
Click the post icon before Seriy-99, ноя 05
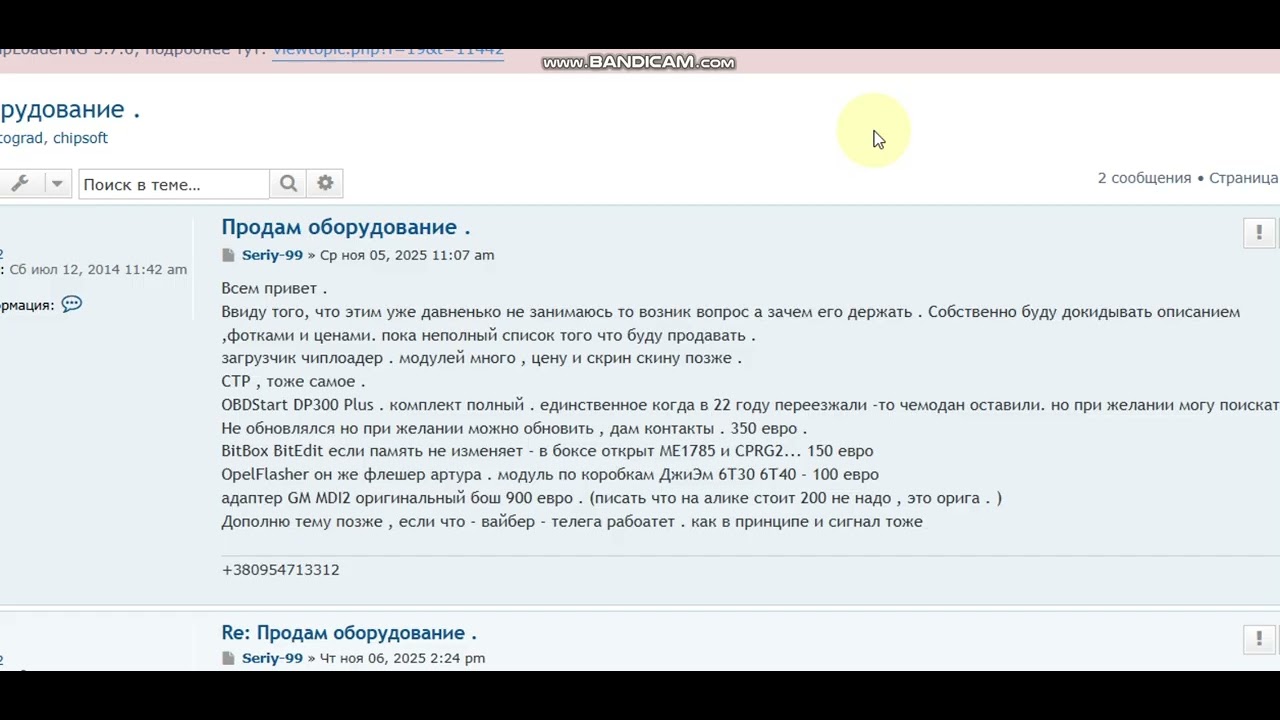(228, 255)
